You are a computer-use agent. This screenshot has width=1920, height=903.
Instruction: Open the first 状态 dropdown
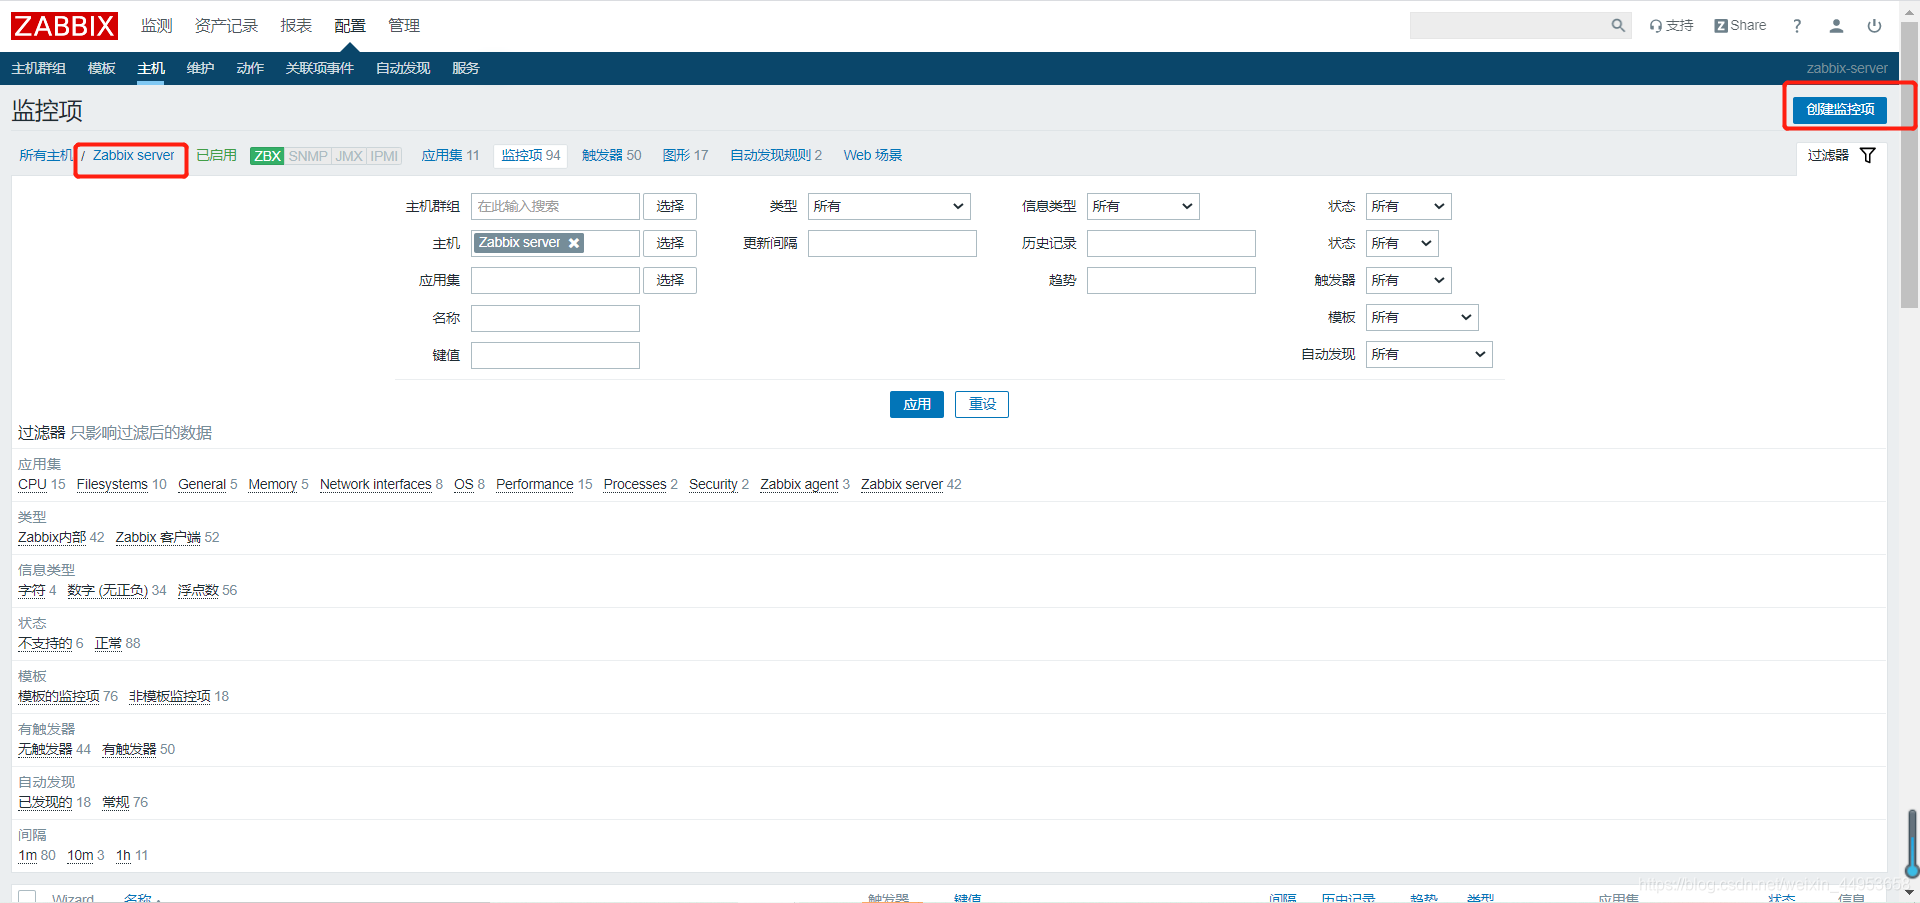coord(1408,207)
